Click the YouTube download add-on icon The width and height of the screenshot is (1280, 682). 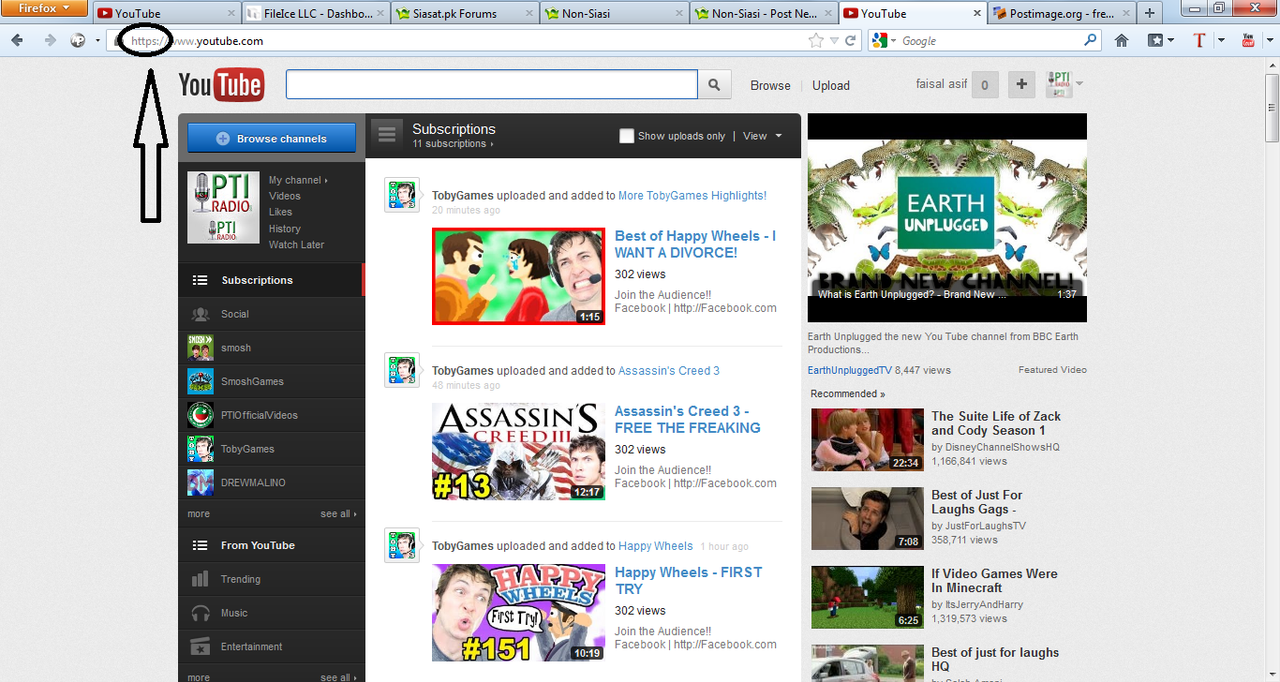[x=1248, y=41]
